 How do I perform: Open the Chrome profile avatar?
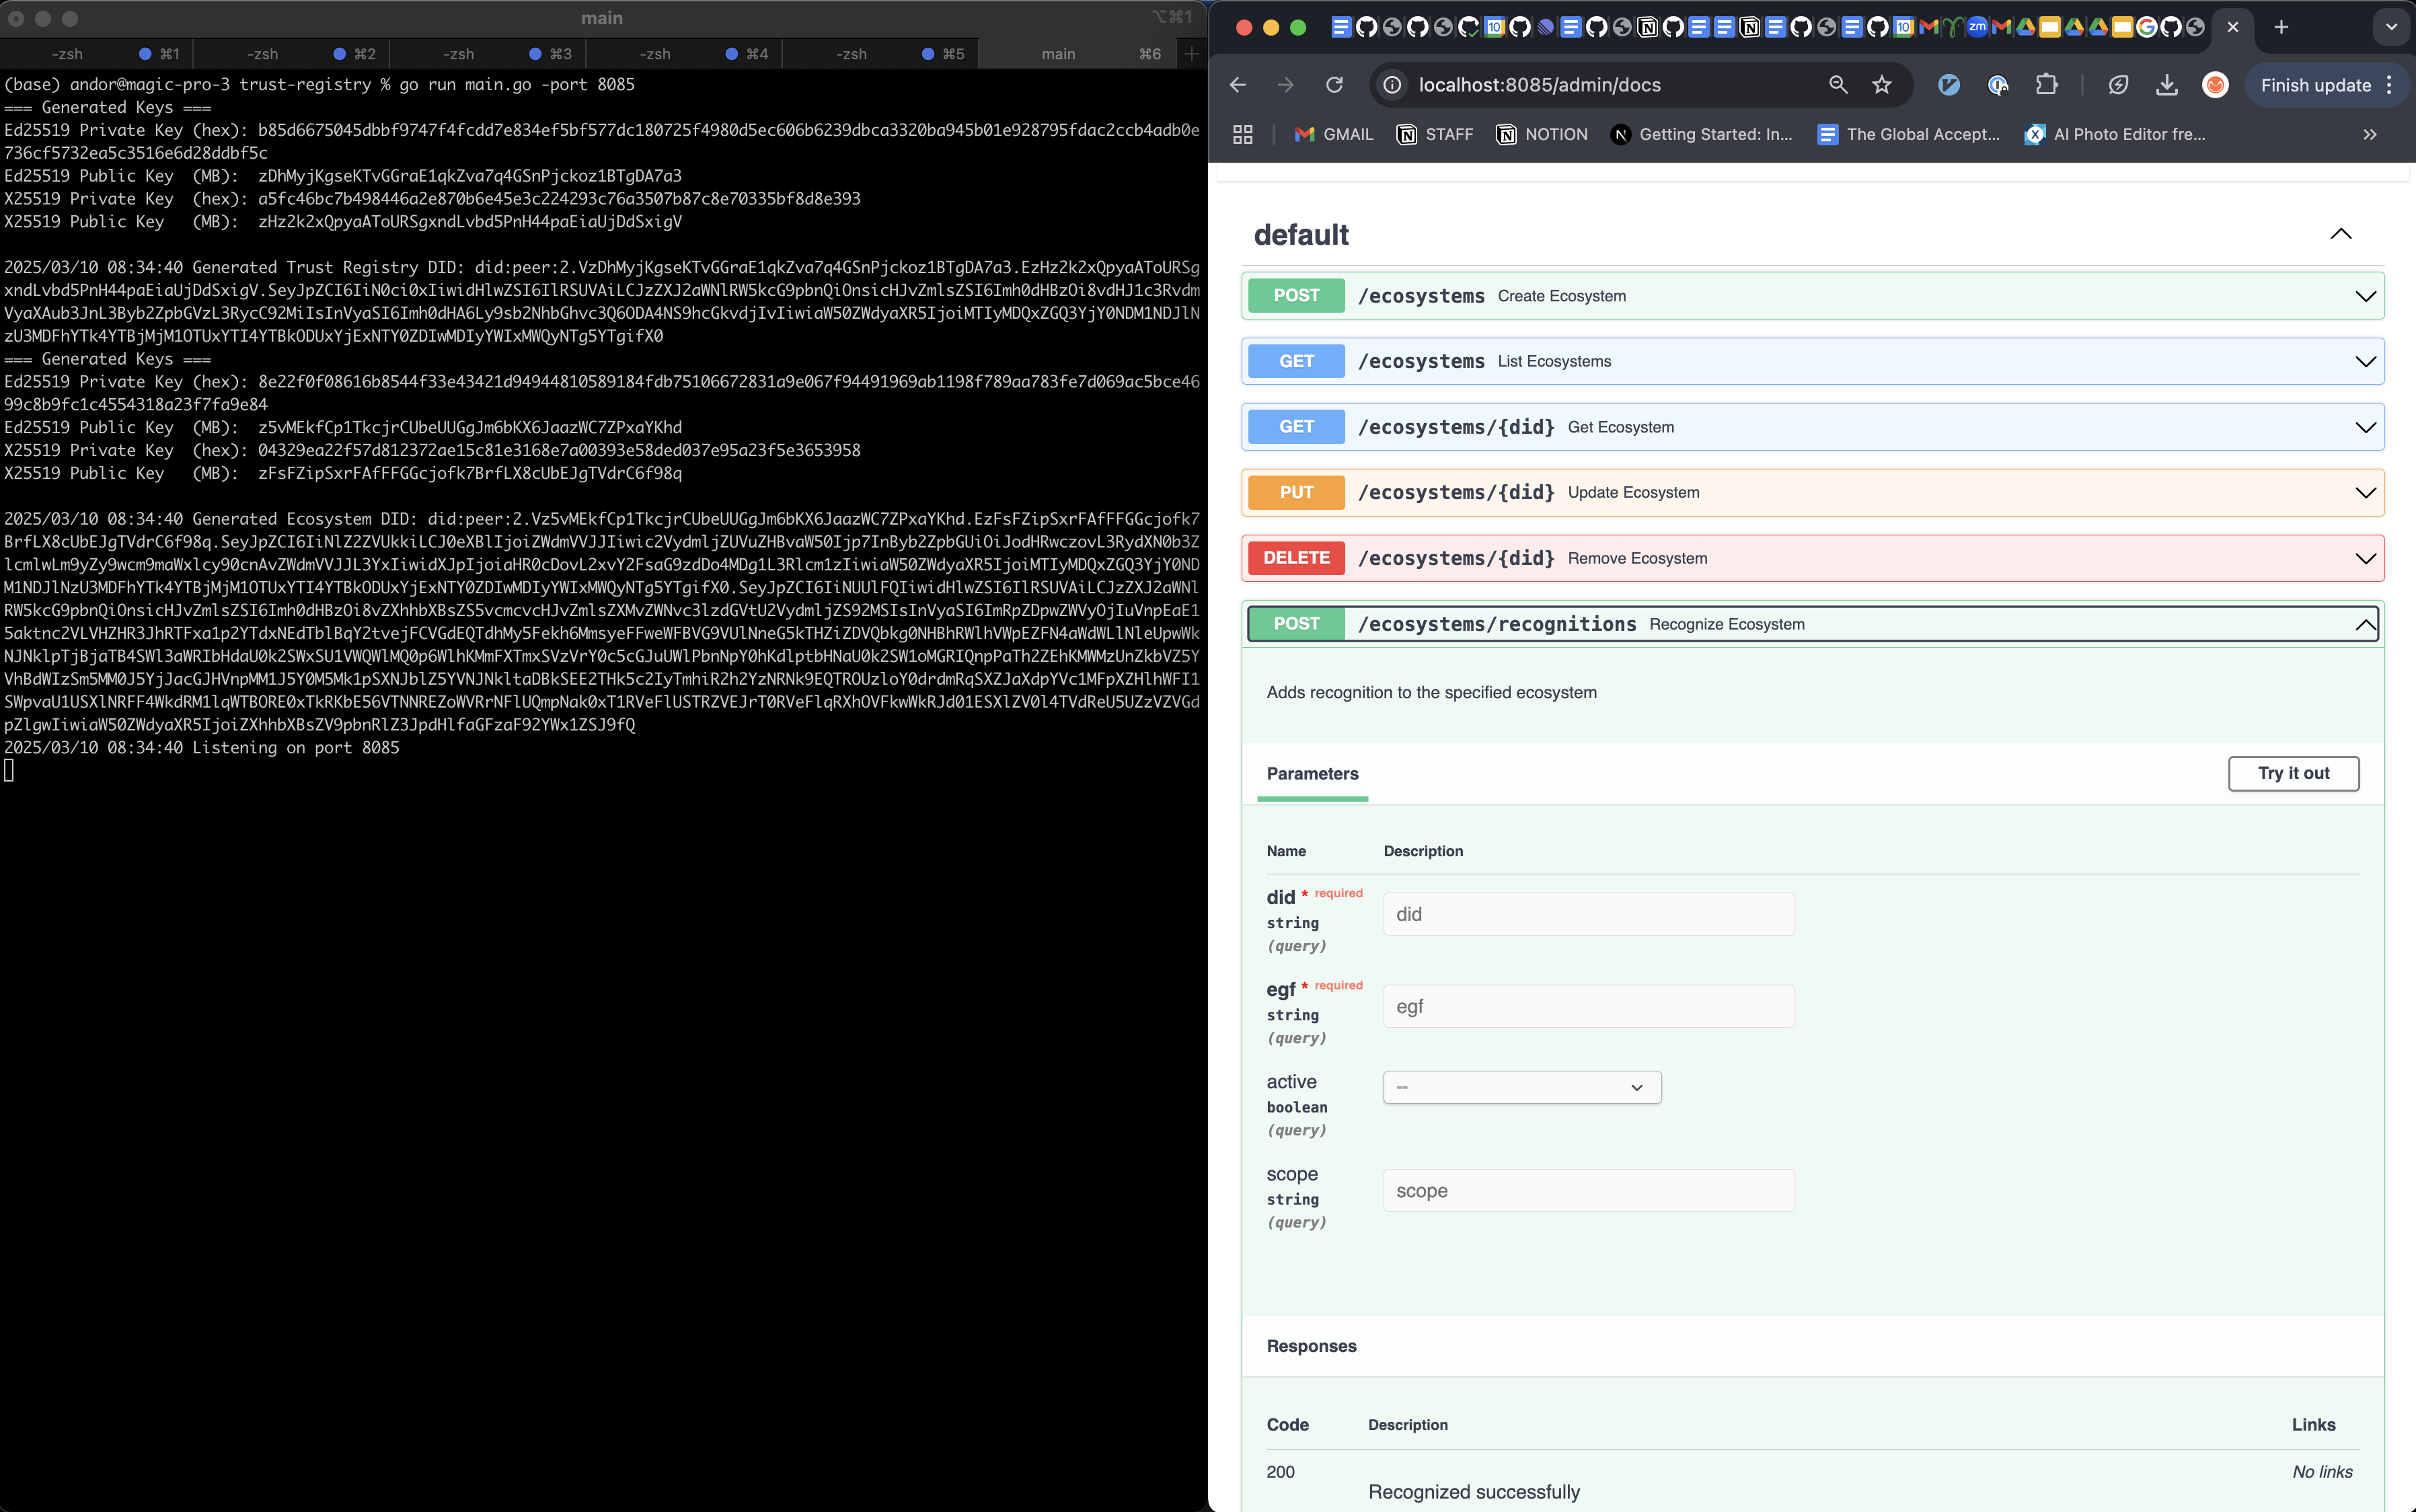(x=2215, y=85)
